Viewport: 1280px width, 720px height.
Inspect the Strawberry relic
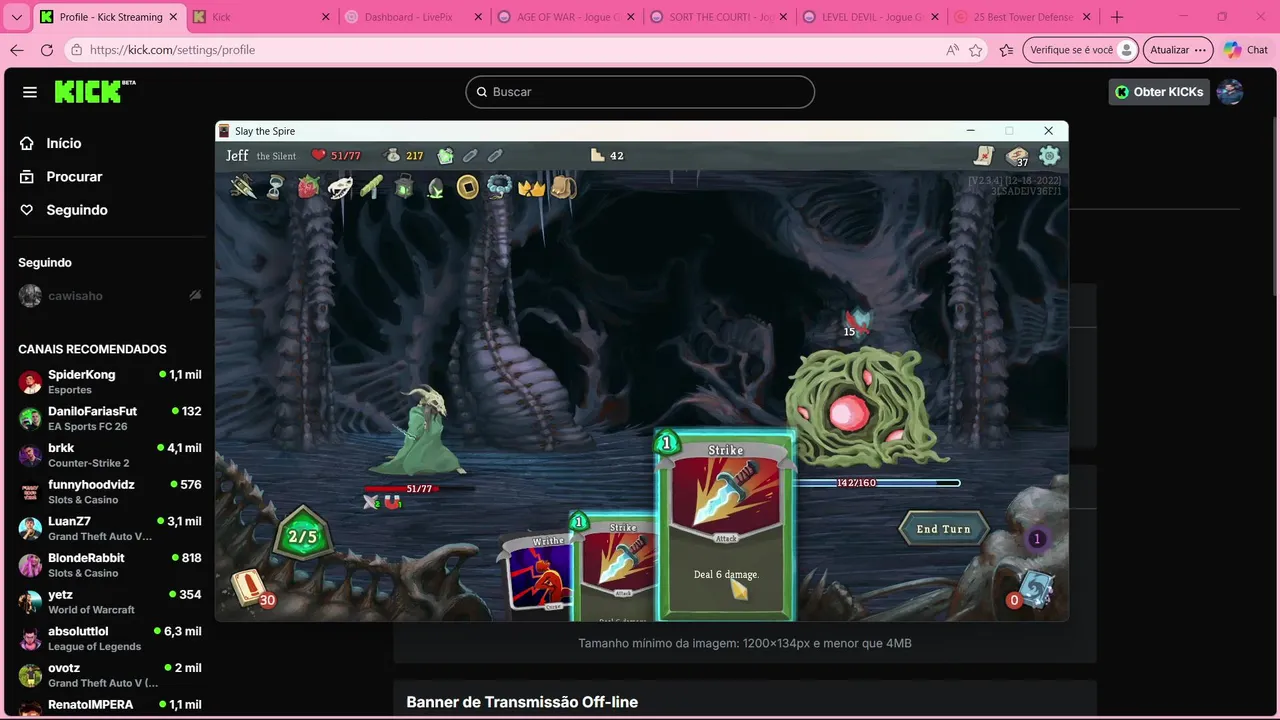[308, 187]
